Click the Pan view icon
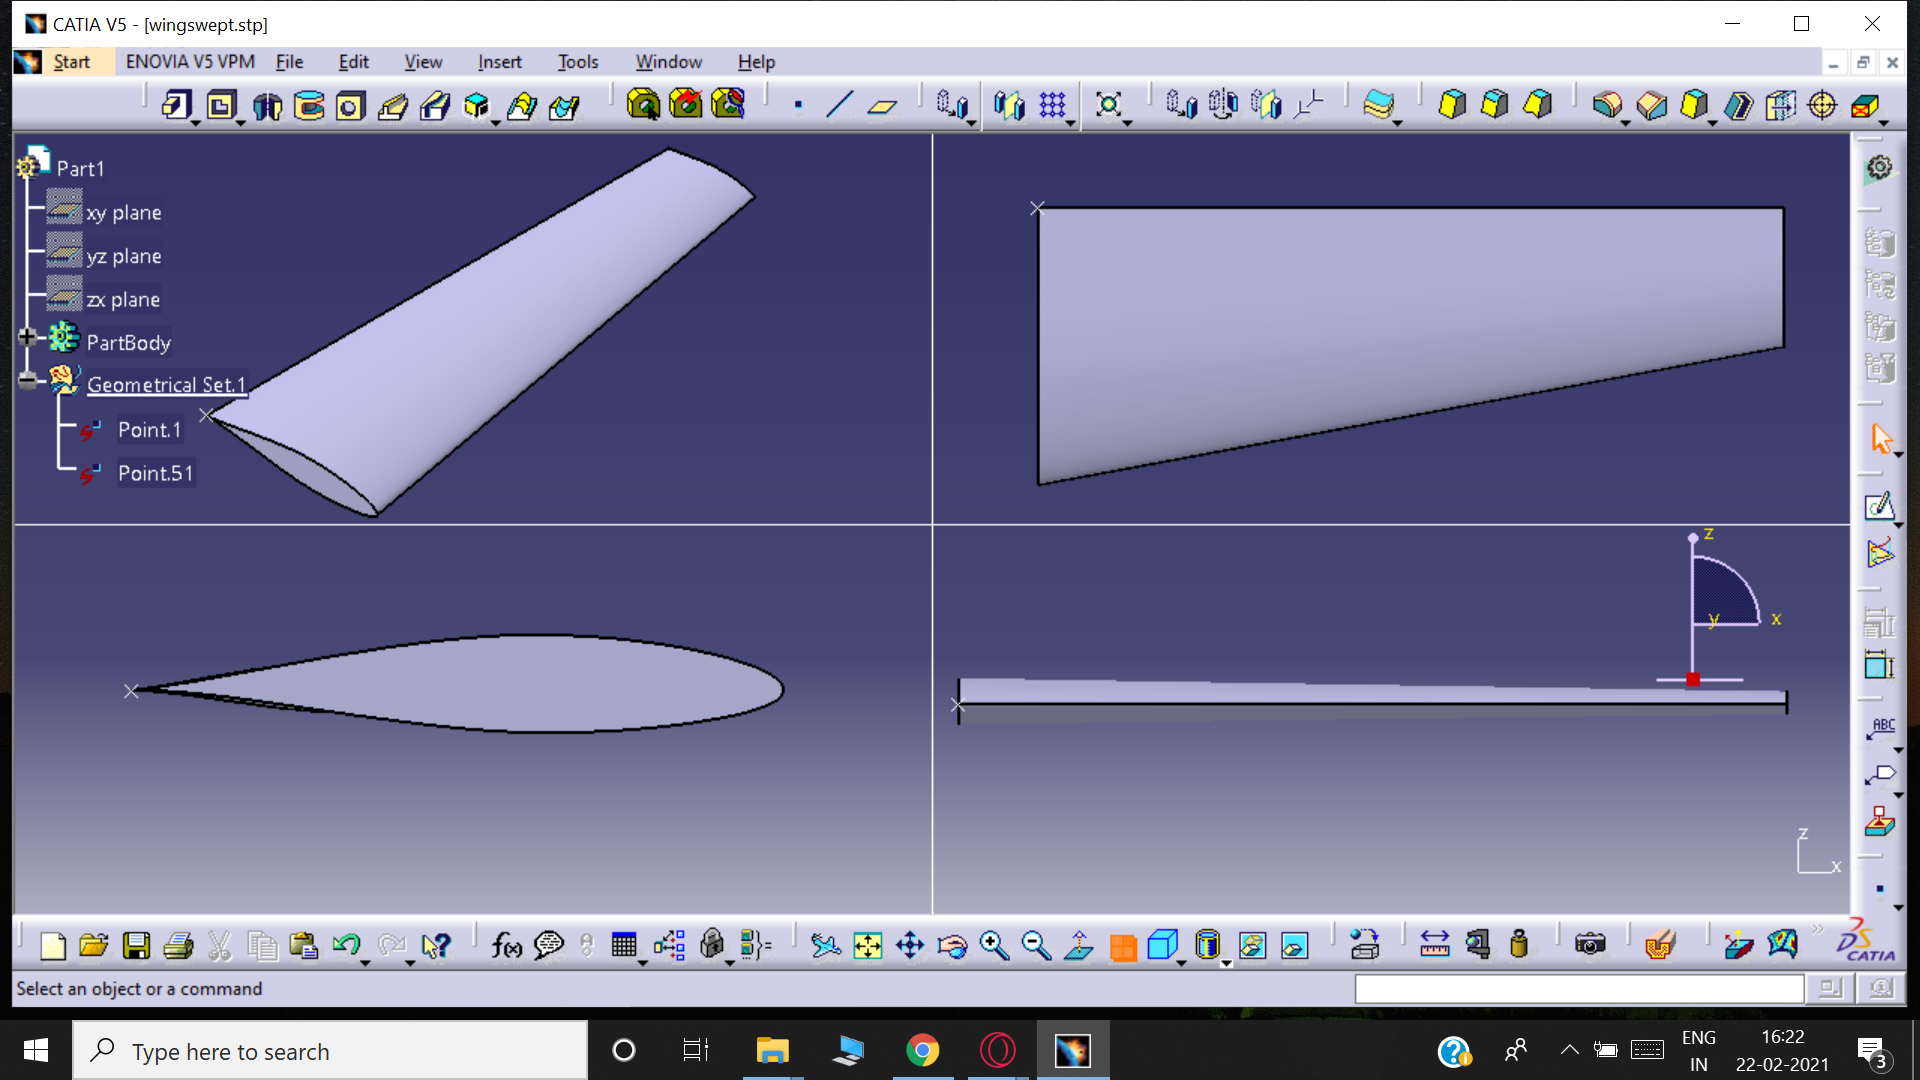The image size is (1920, 1080). click(x=910, y=945)
